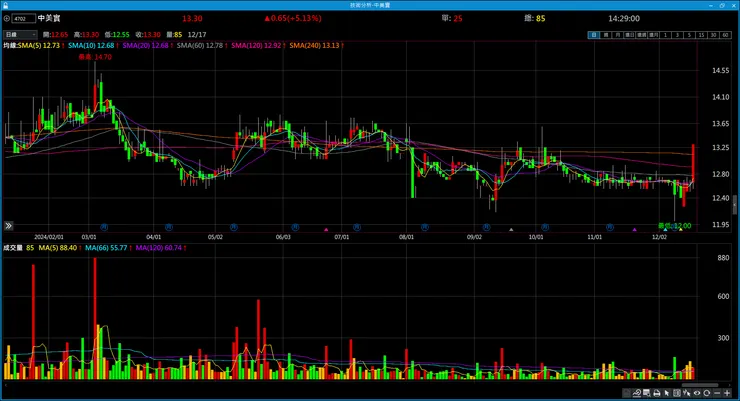Click the 最高 14.70 high price label
The width and height of the screenshot is (740, 401).
95,57
